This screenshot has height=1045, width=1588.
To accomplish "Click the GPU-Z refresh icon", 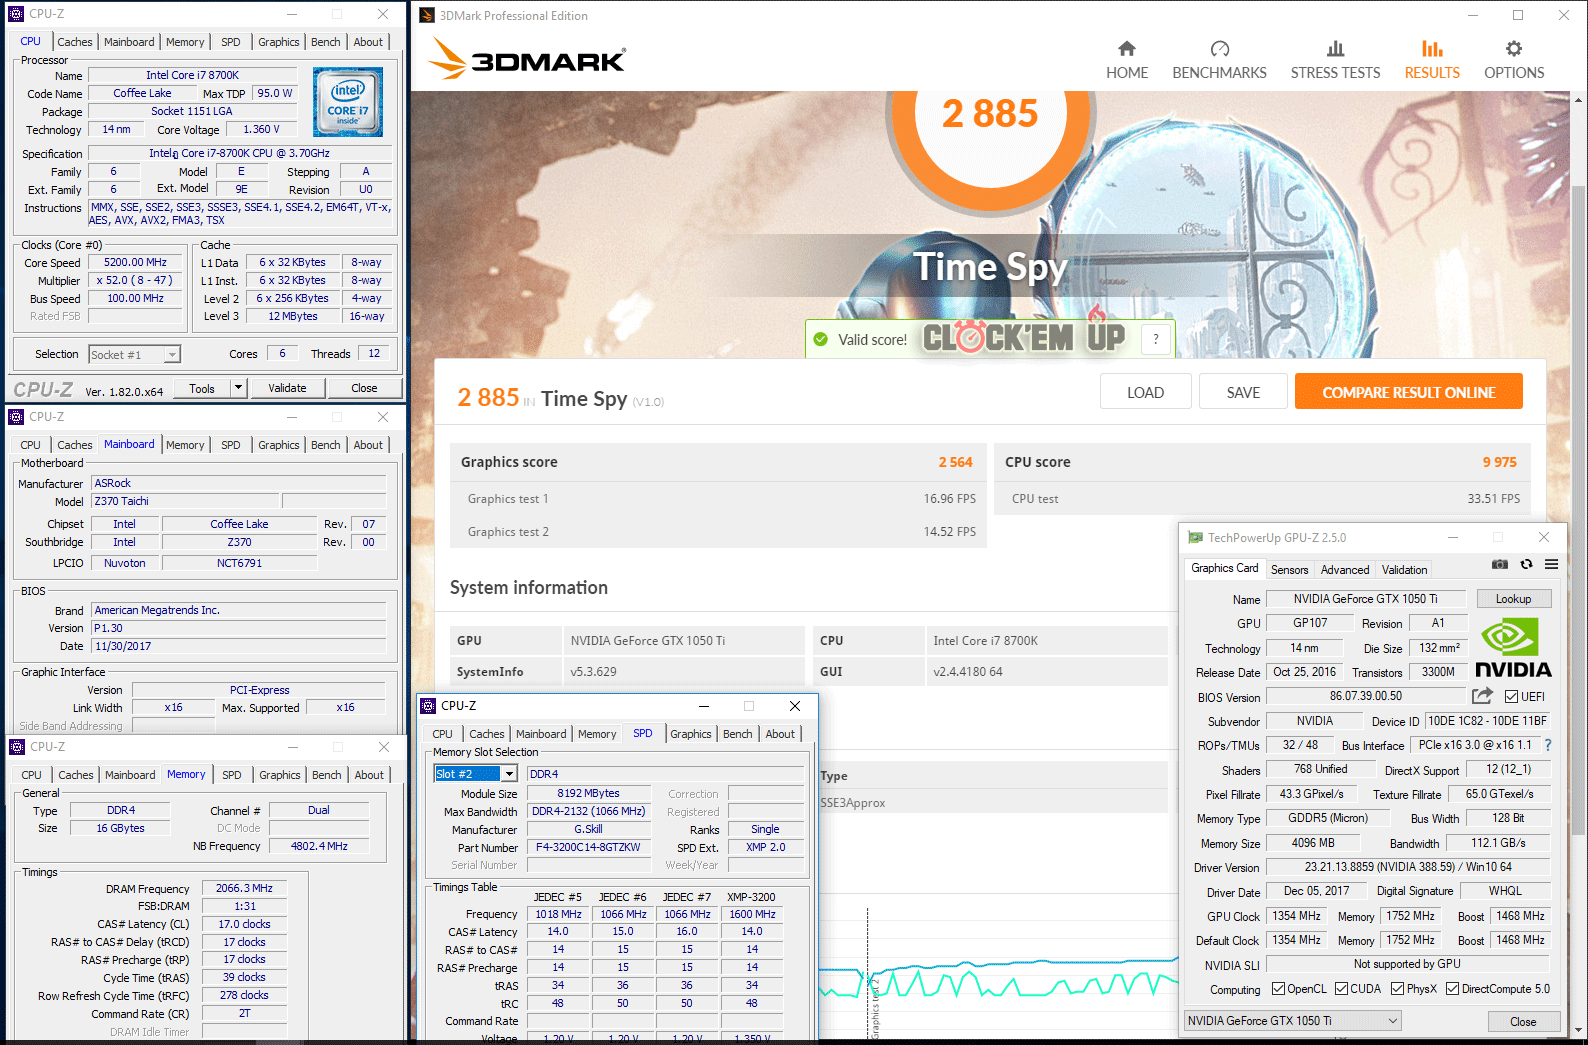I will [x=1526, y=565].
